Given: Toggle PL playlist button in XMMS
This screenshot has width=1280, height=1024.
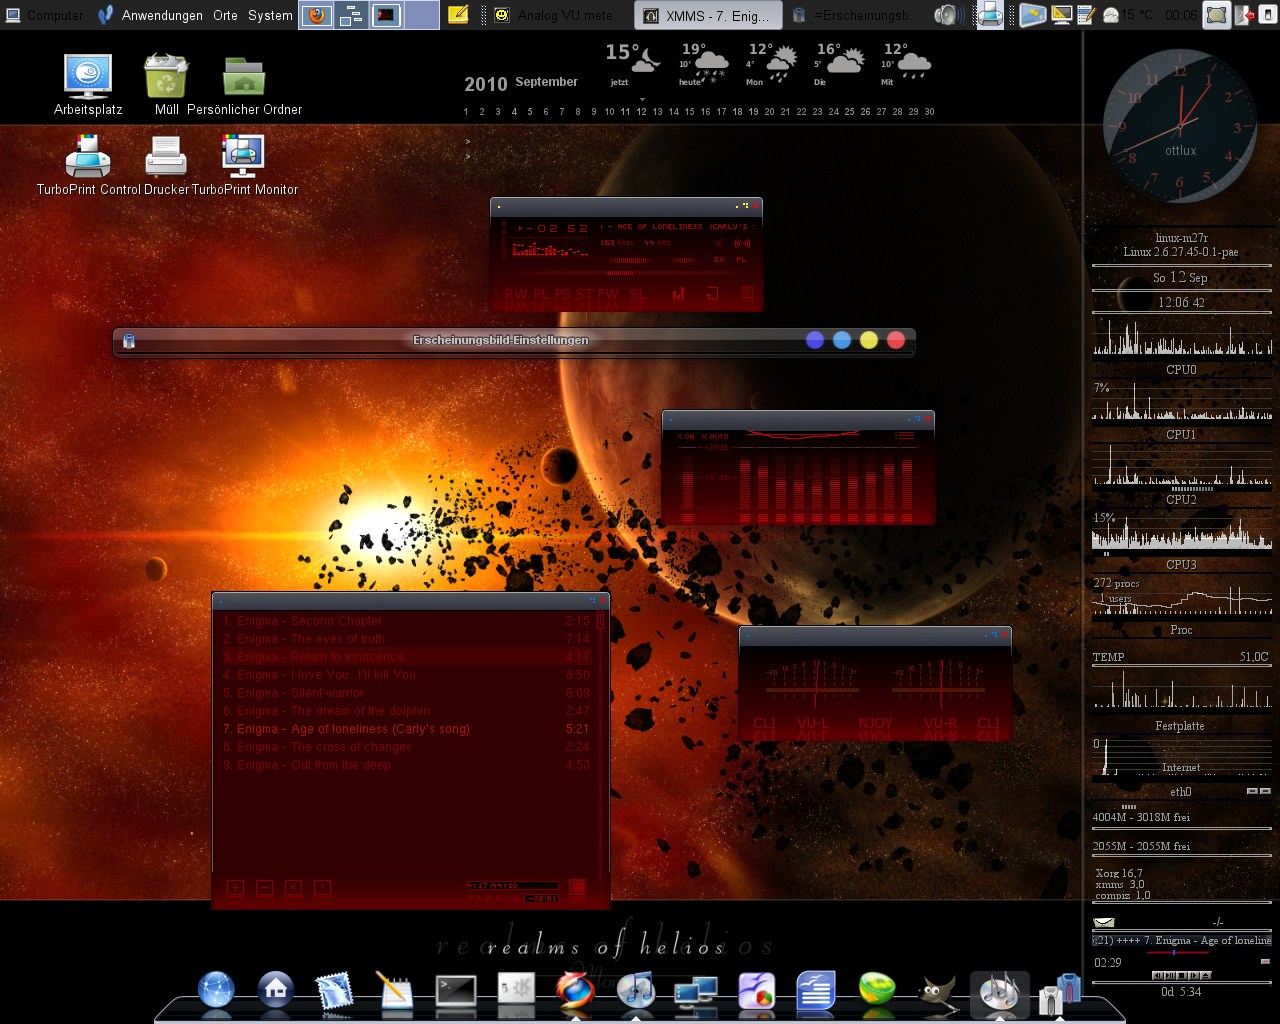Looking at the screenshot, I should [x=741, y=259].
